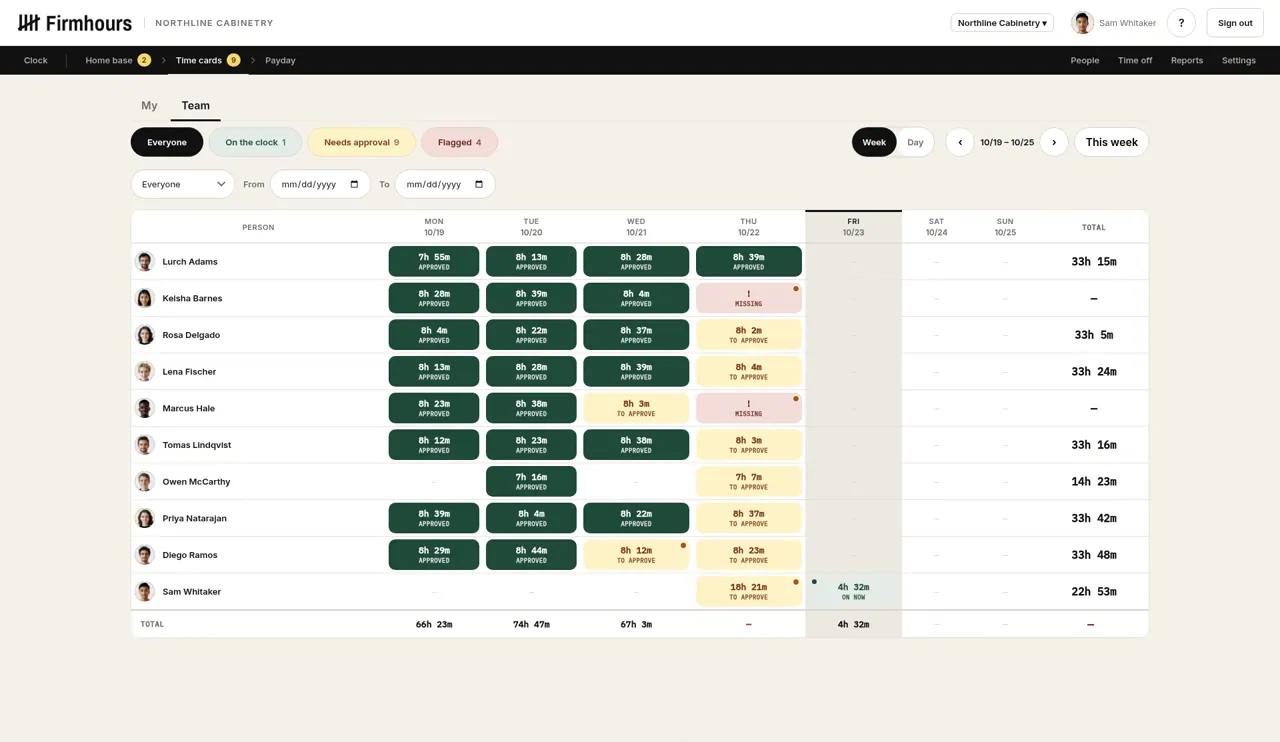
Task: Open Marcus Hale's 8h 3m to-approve entry
Action: point(636,408)
